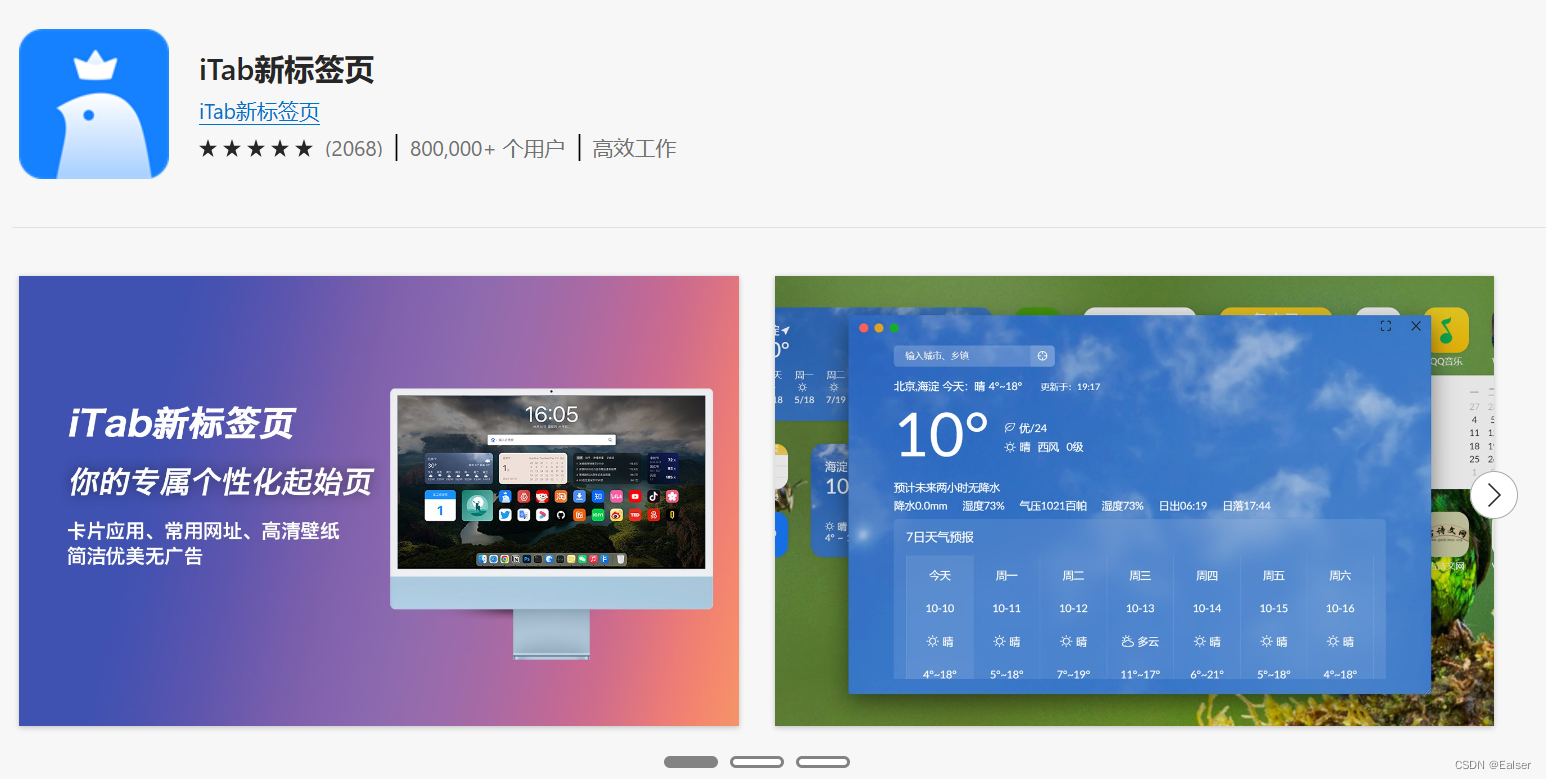Click the QQ音乐 app icon
The width and height of the screenshot is (1546, 779).
1446,330
